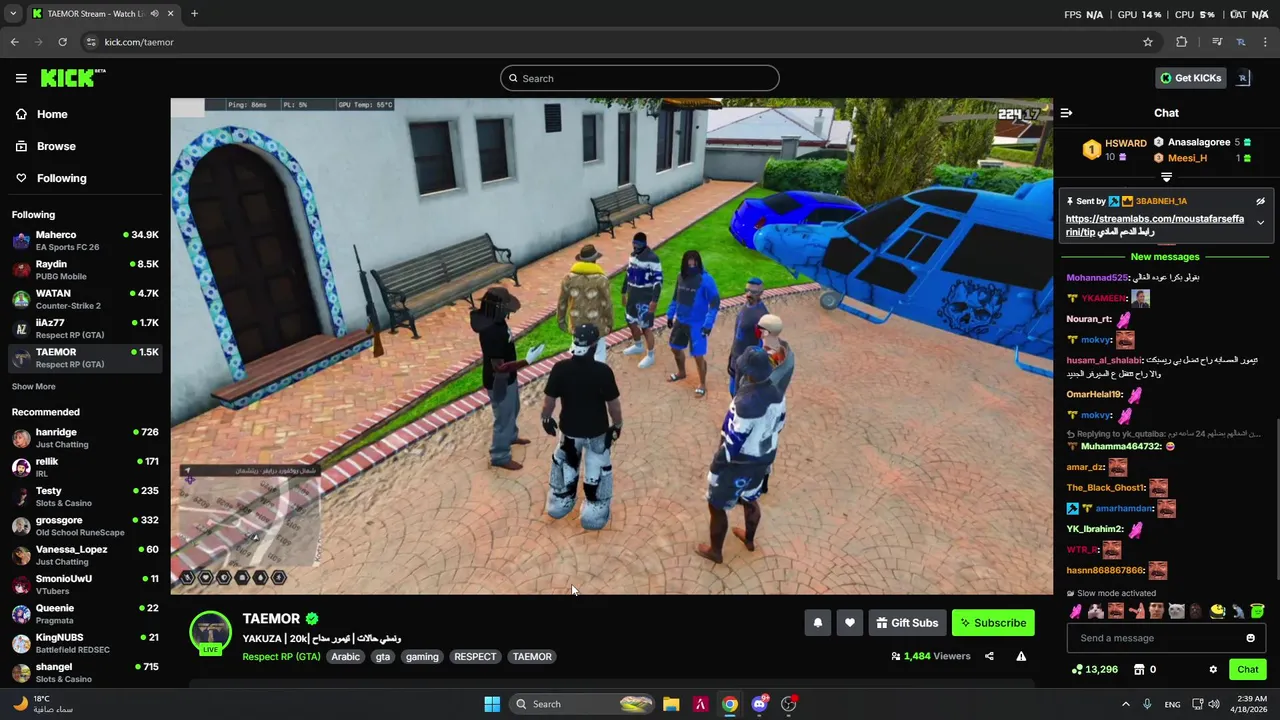Viewport: 1280px width, 720px height.
Task: Open the channel points 13,296 balance
Action: [1095, 669]
